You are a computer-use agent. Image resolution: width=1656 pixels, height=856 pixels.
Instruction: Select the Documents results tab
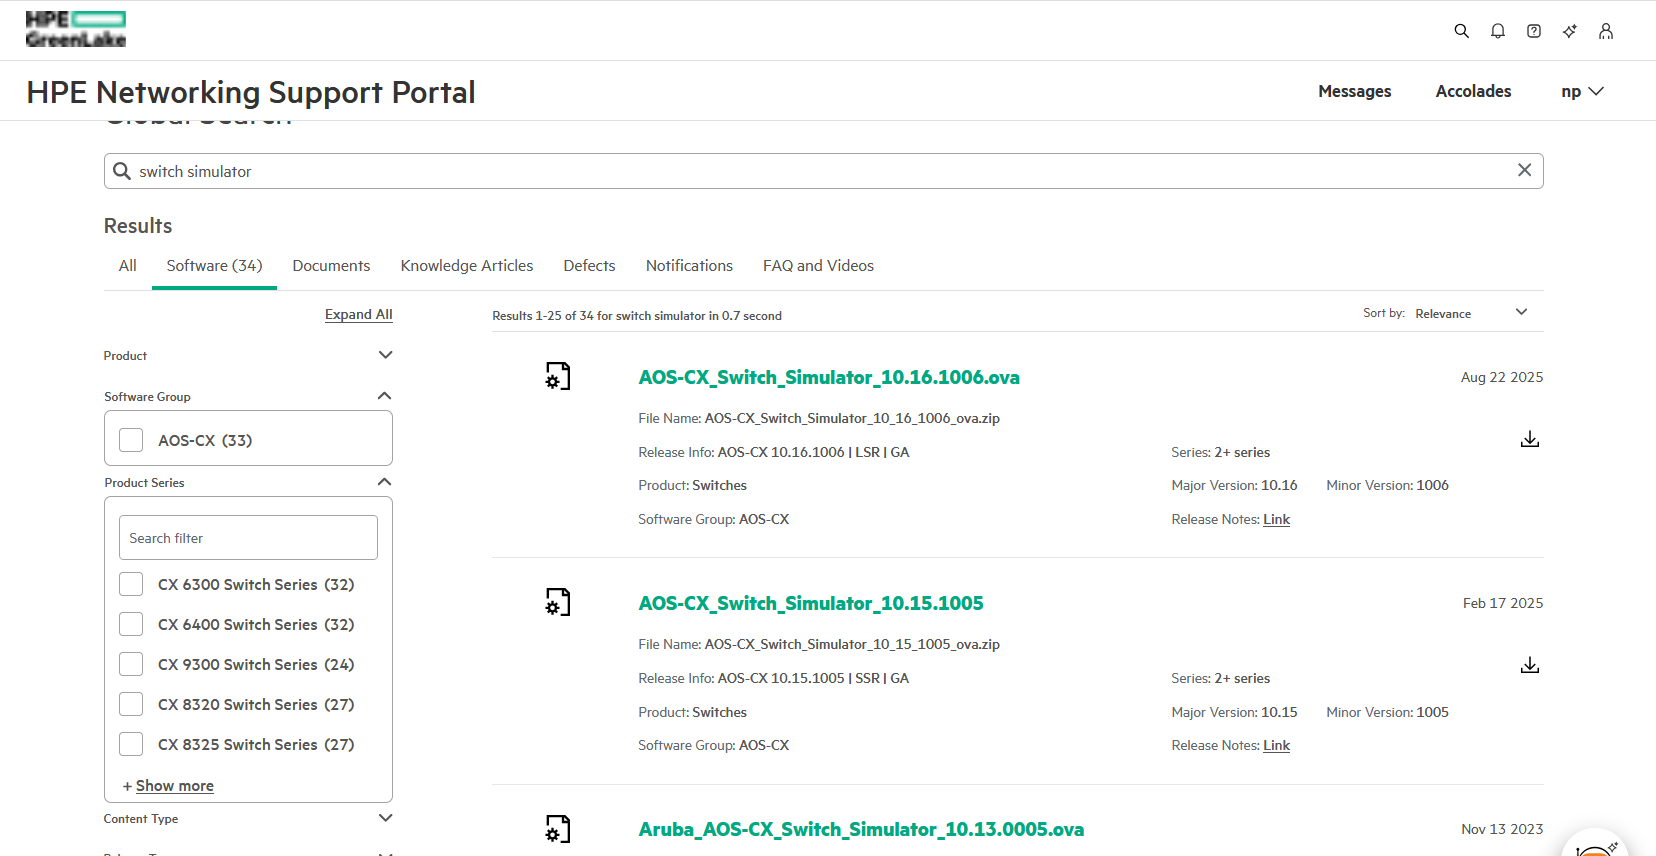pyautogui.click(x=331, y=266)
